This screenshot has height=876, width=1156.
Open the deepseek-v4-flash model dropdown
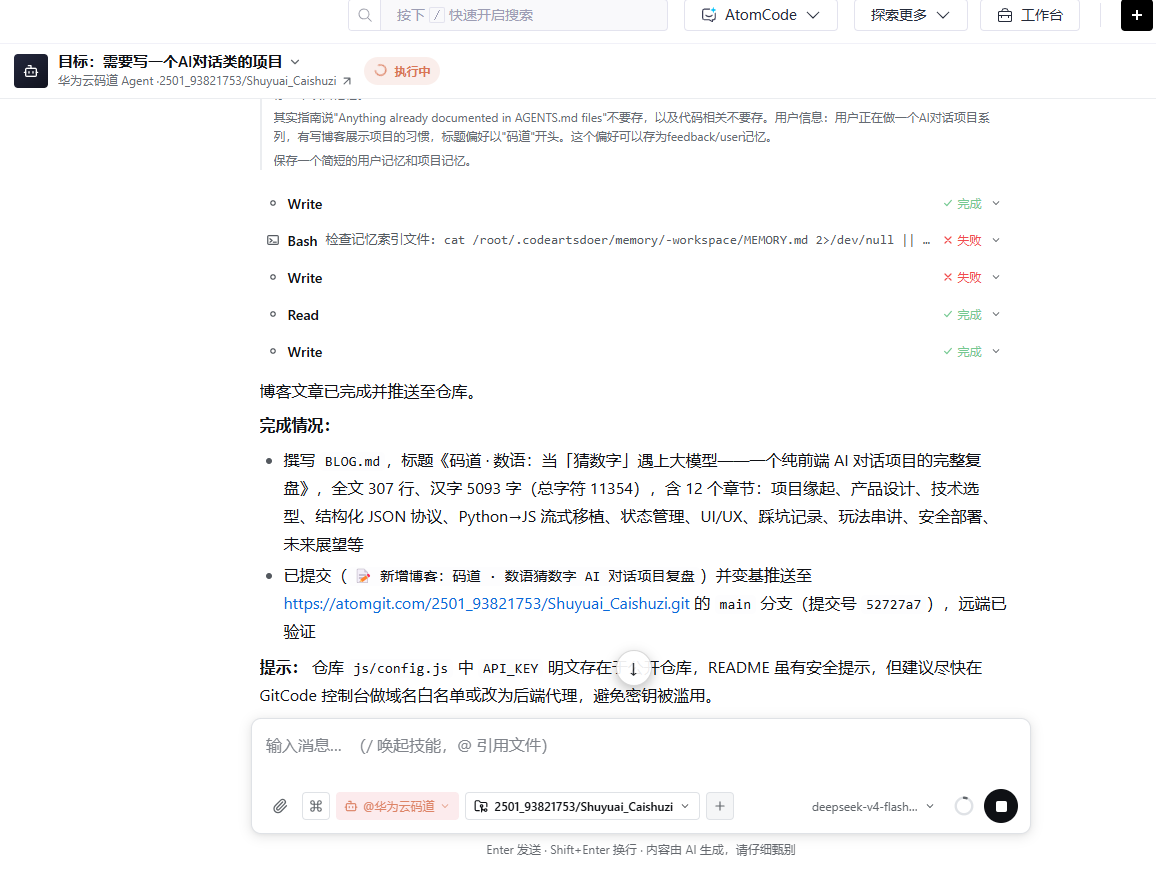point(873,807)
